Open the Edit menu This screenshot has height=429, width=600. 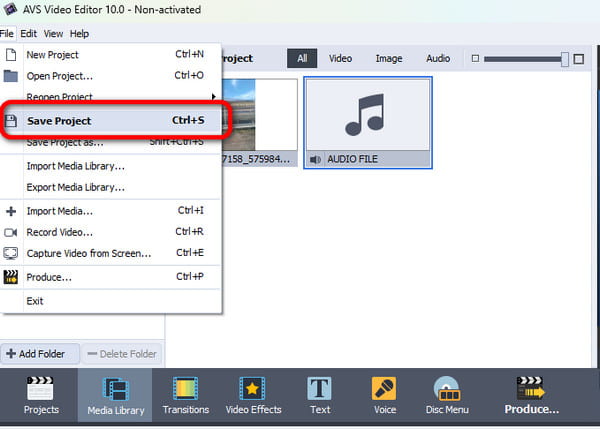click(28, 34)
